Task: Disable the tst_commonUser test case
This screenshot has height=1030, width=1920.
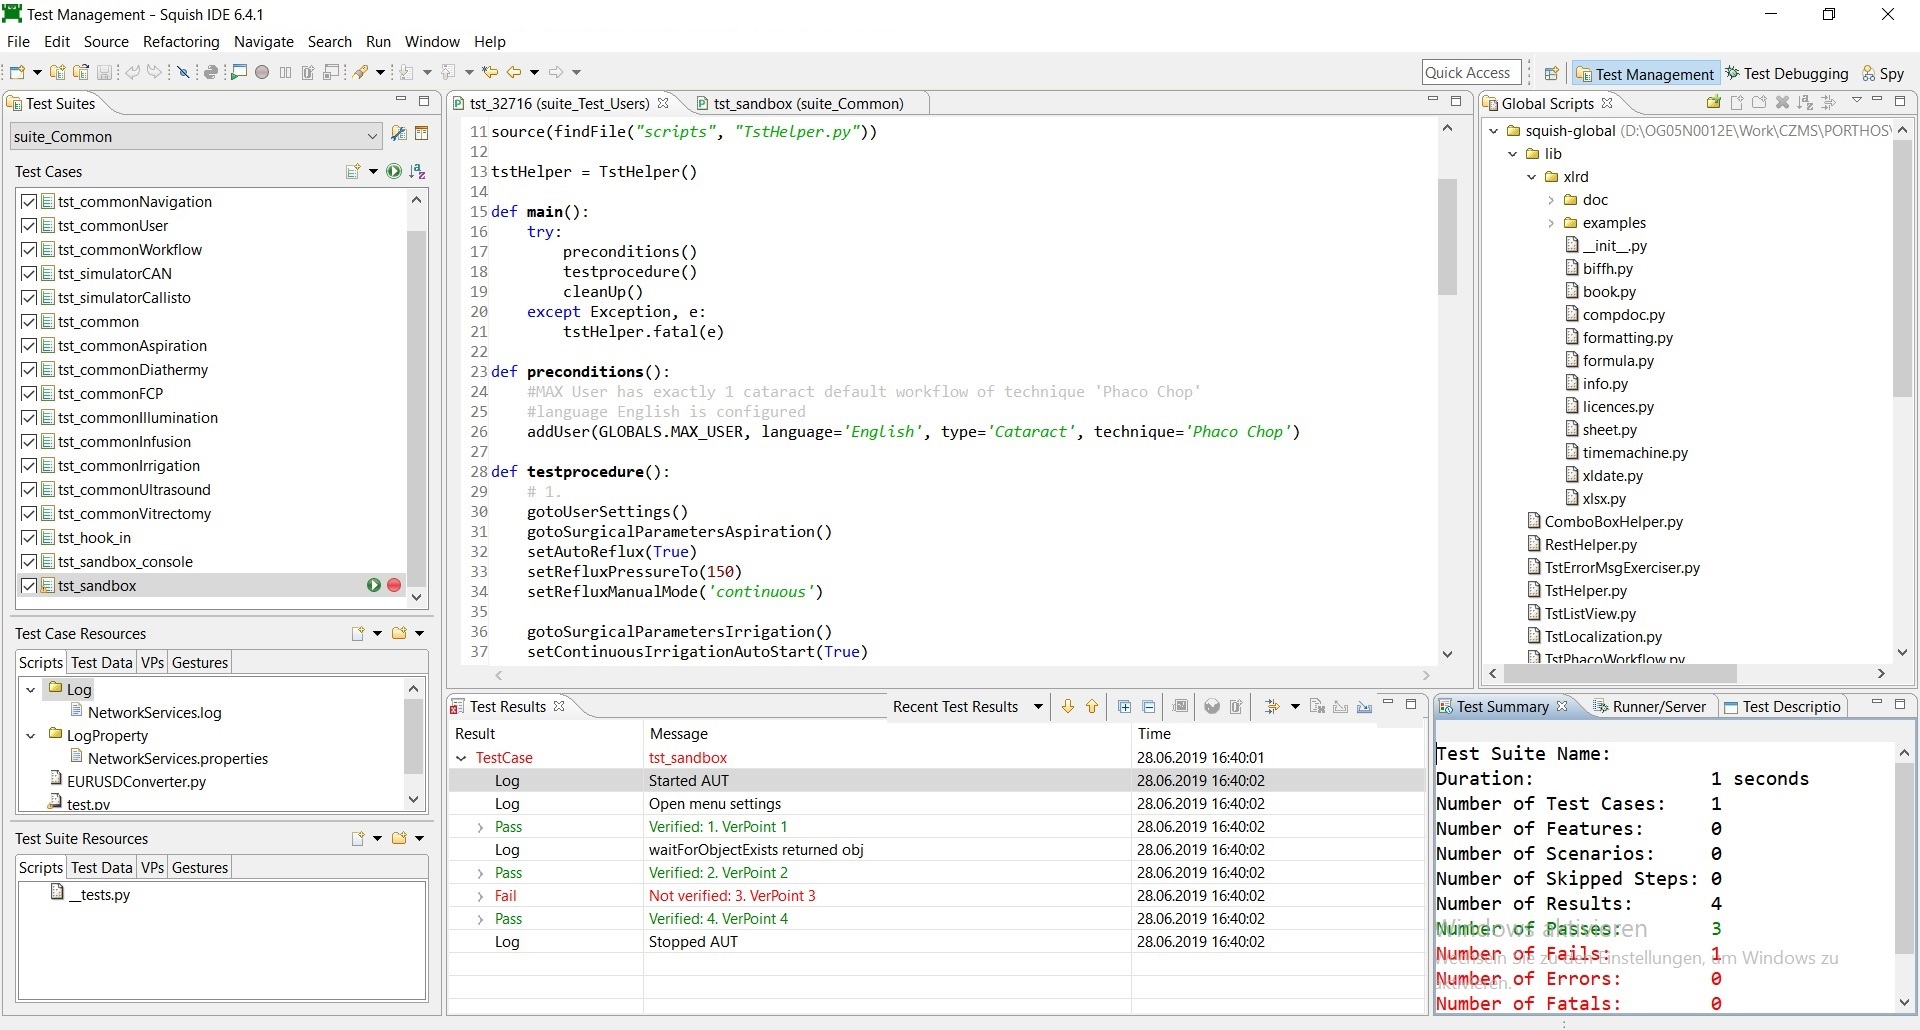Action: 29,226
